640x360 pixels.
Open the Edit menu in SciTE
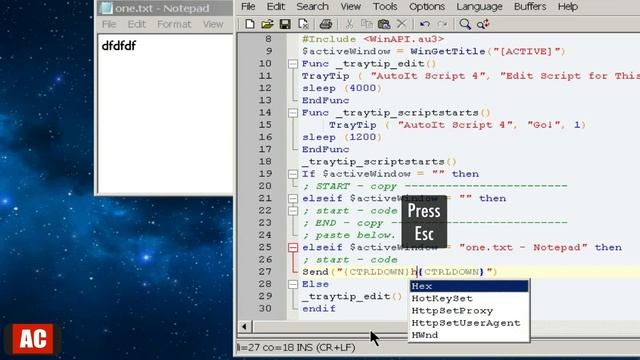tap(276, 7)
